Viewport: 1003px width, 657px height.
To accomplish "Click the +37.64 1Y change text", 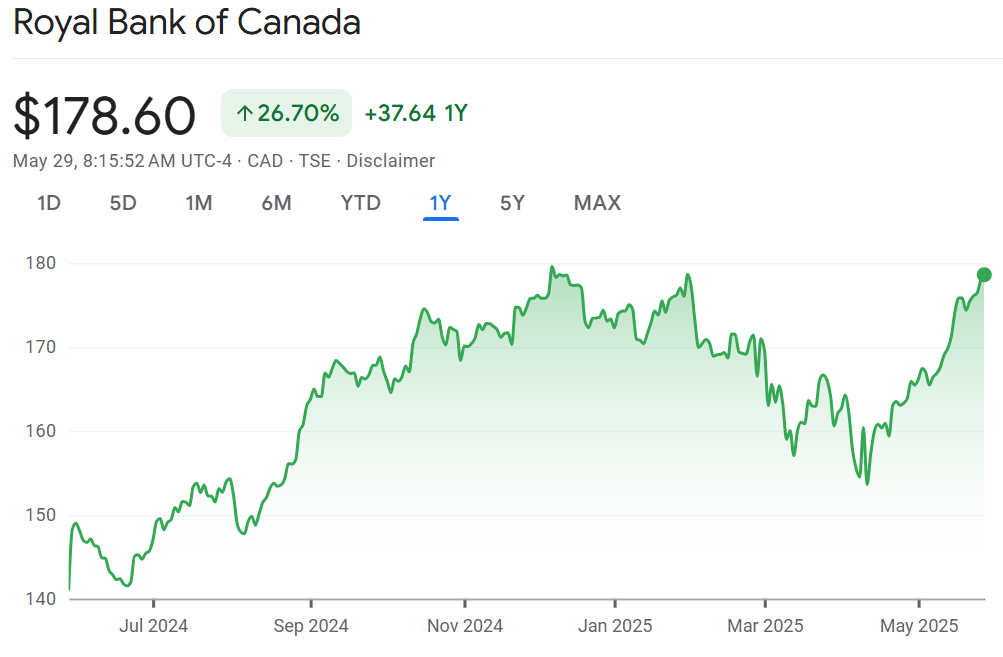I will point(416,113).
